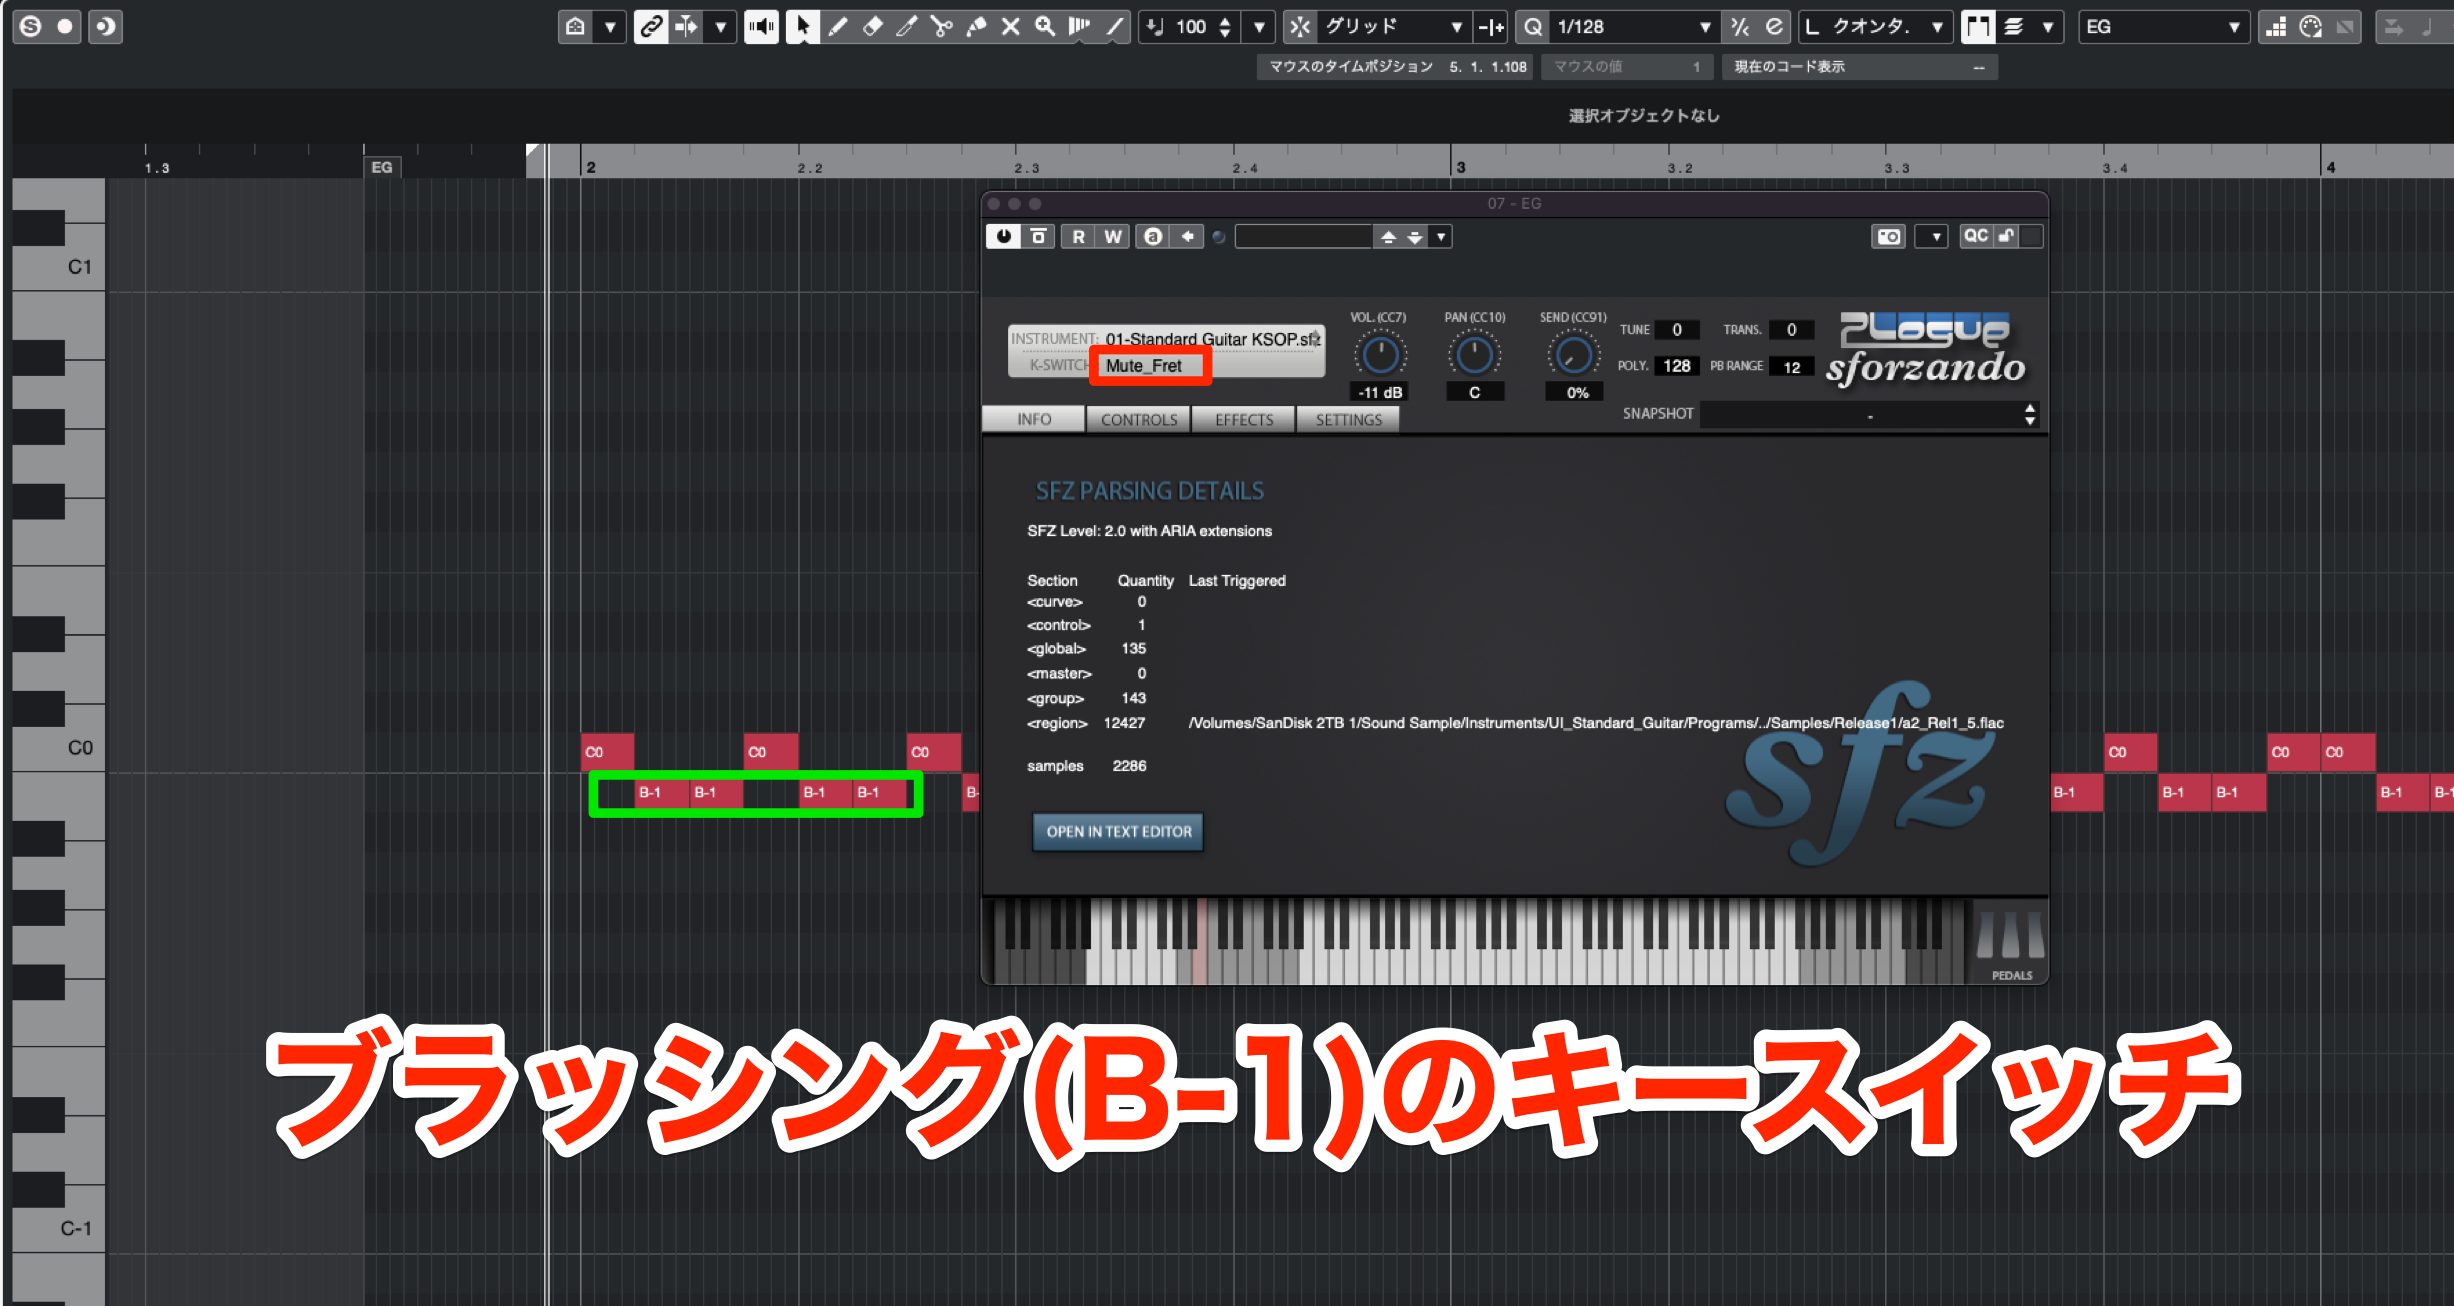Toggle Grid Relative snap icon
The height and width of the screenshot is (1306, 2454).
(x=1491, y=27)
